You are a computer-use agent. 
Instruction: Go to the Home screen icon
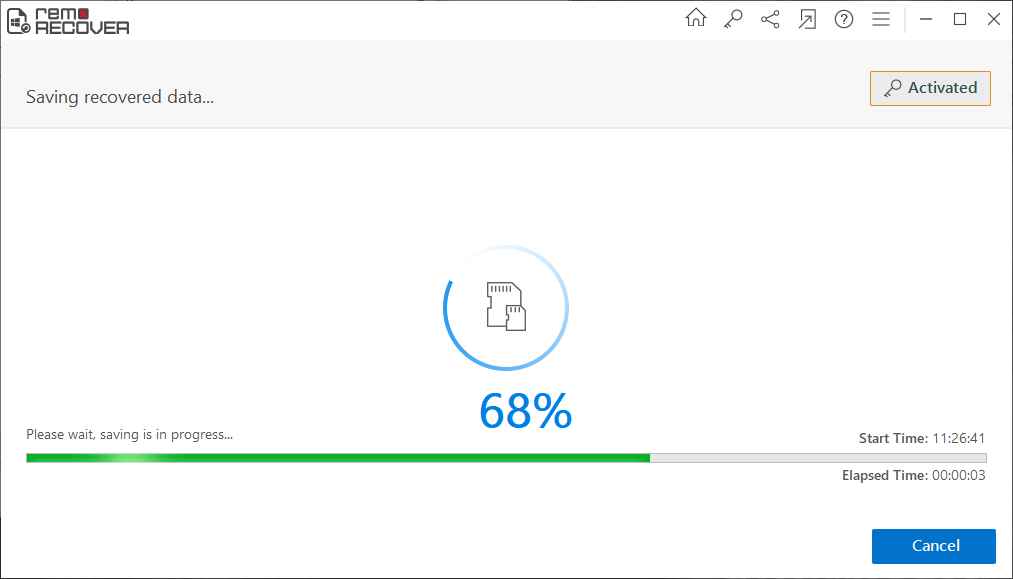pyautogui.click(x=695, y=19)
